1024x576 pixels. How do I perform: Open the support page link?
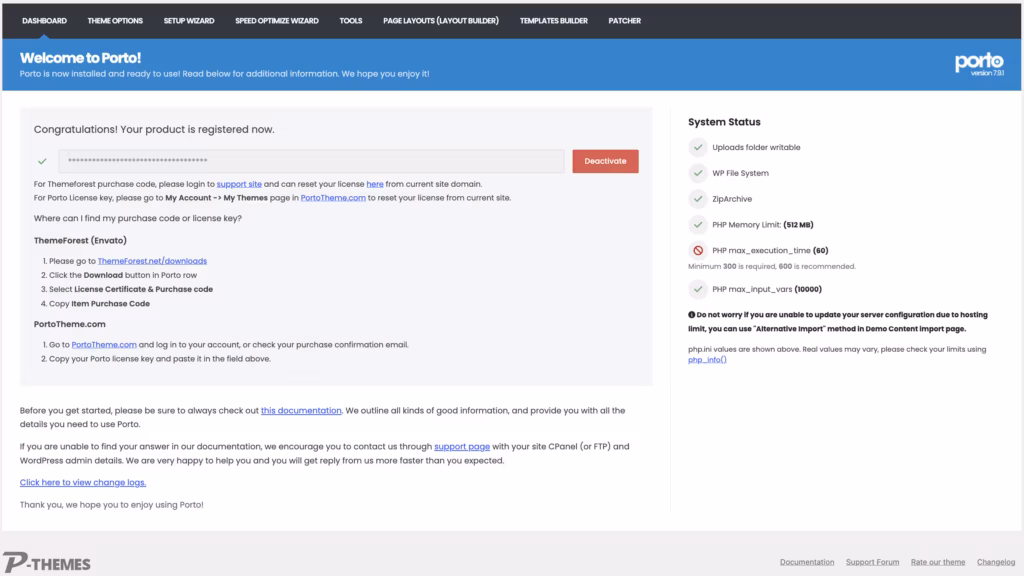click(x=462, y=447)
